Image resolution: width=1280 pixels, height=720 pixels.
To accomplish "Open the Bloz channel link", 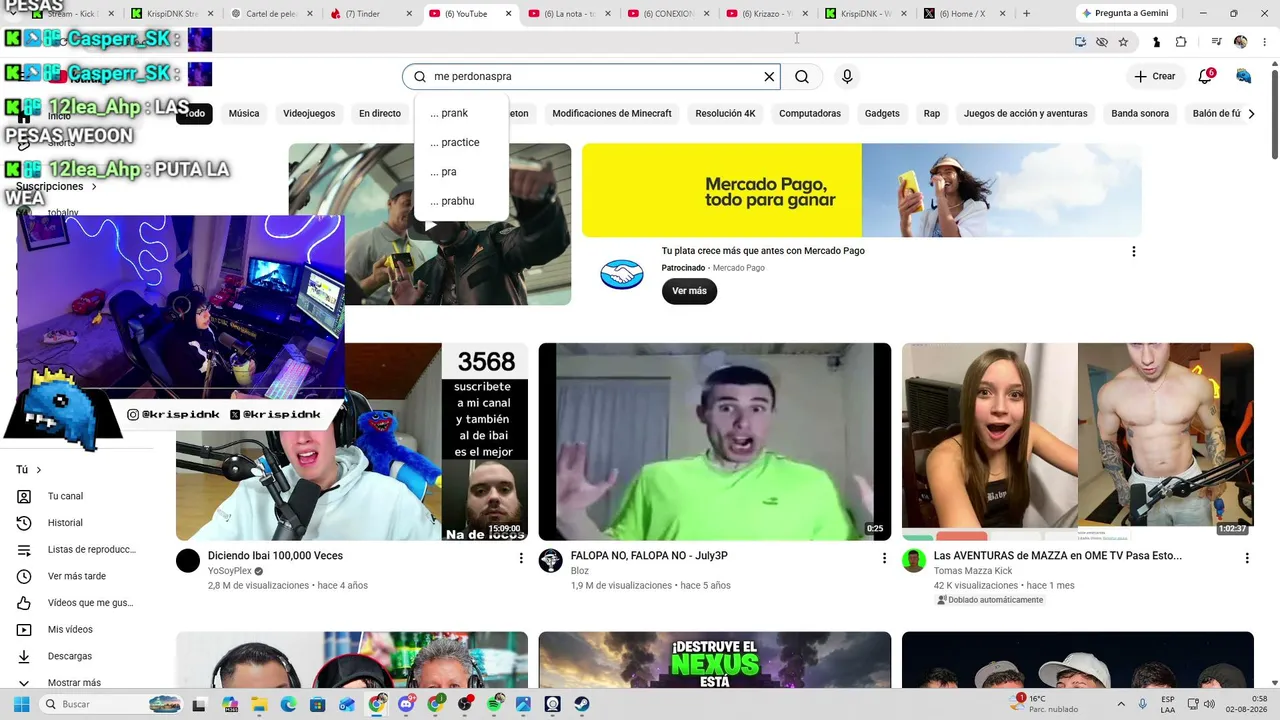I will click(580, 571).
